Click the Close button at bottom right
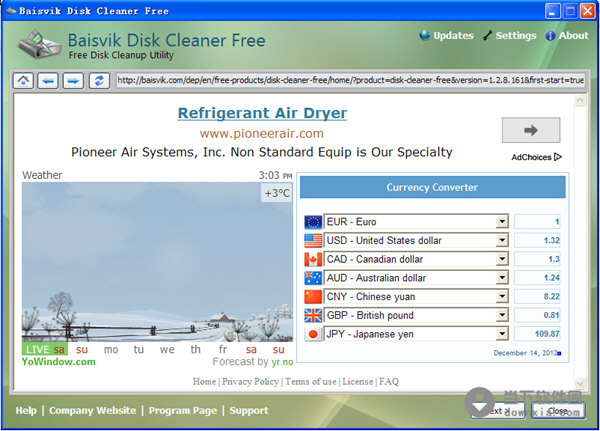 click(558, 411)
